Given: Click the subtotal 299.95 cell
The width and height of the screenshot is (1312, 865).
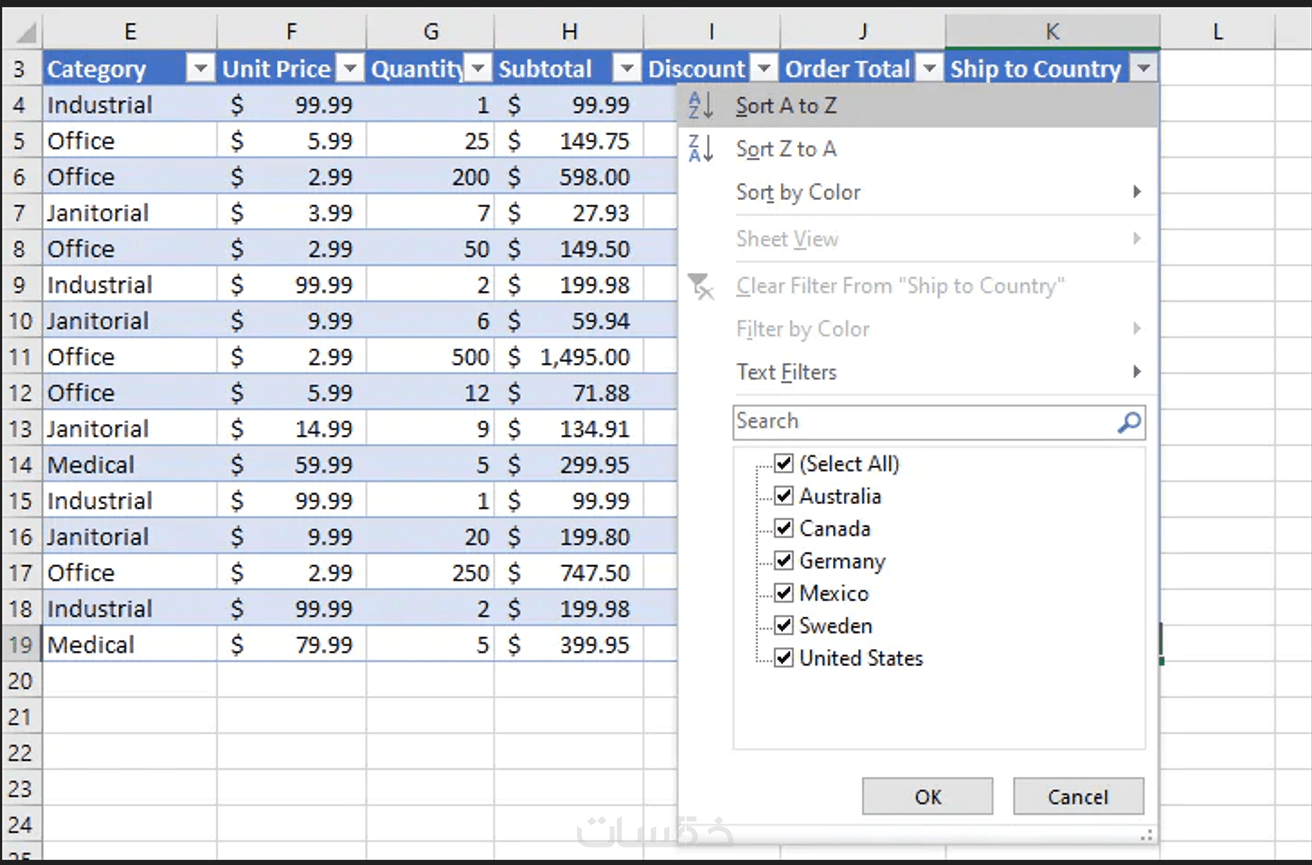Looking at the screenshot, I should [x=569, y=465].
